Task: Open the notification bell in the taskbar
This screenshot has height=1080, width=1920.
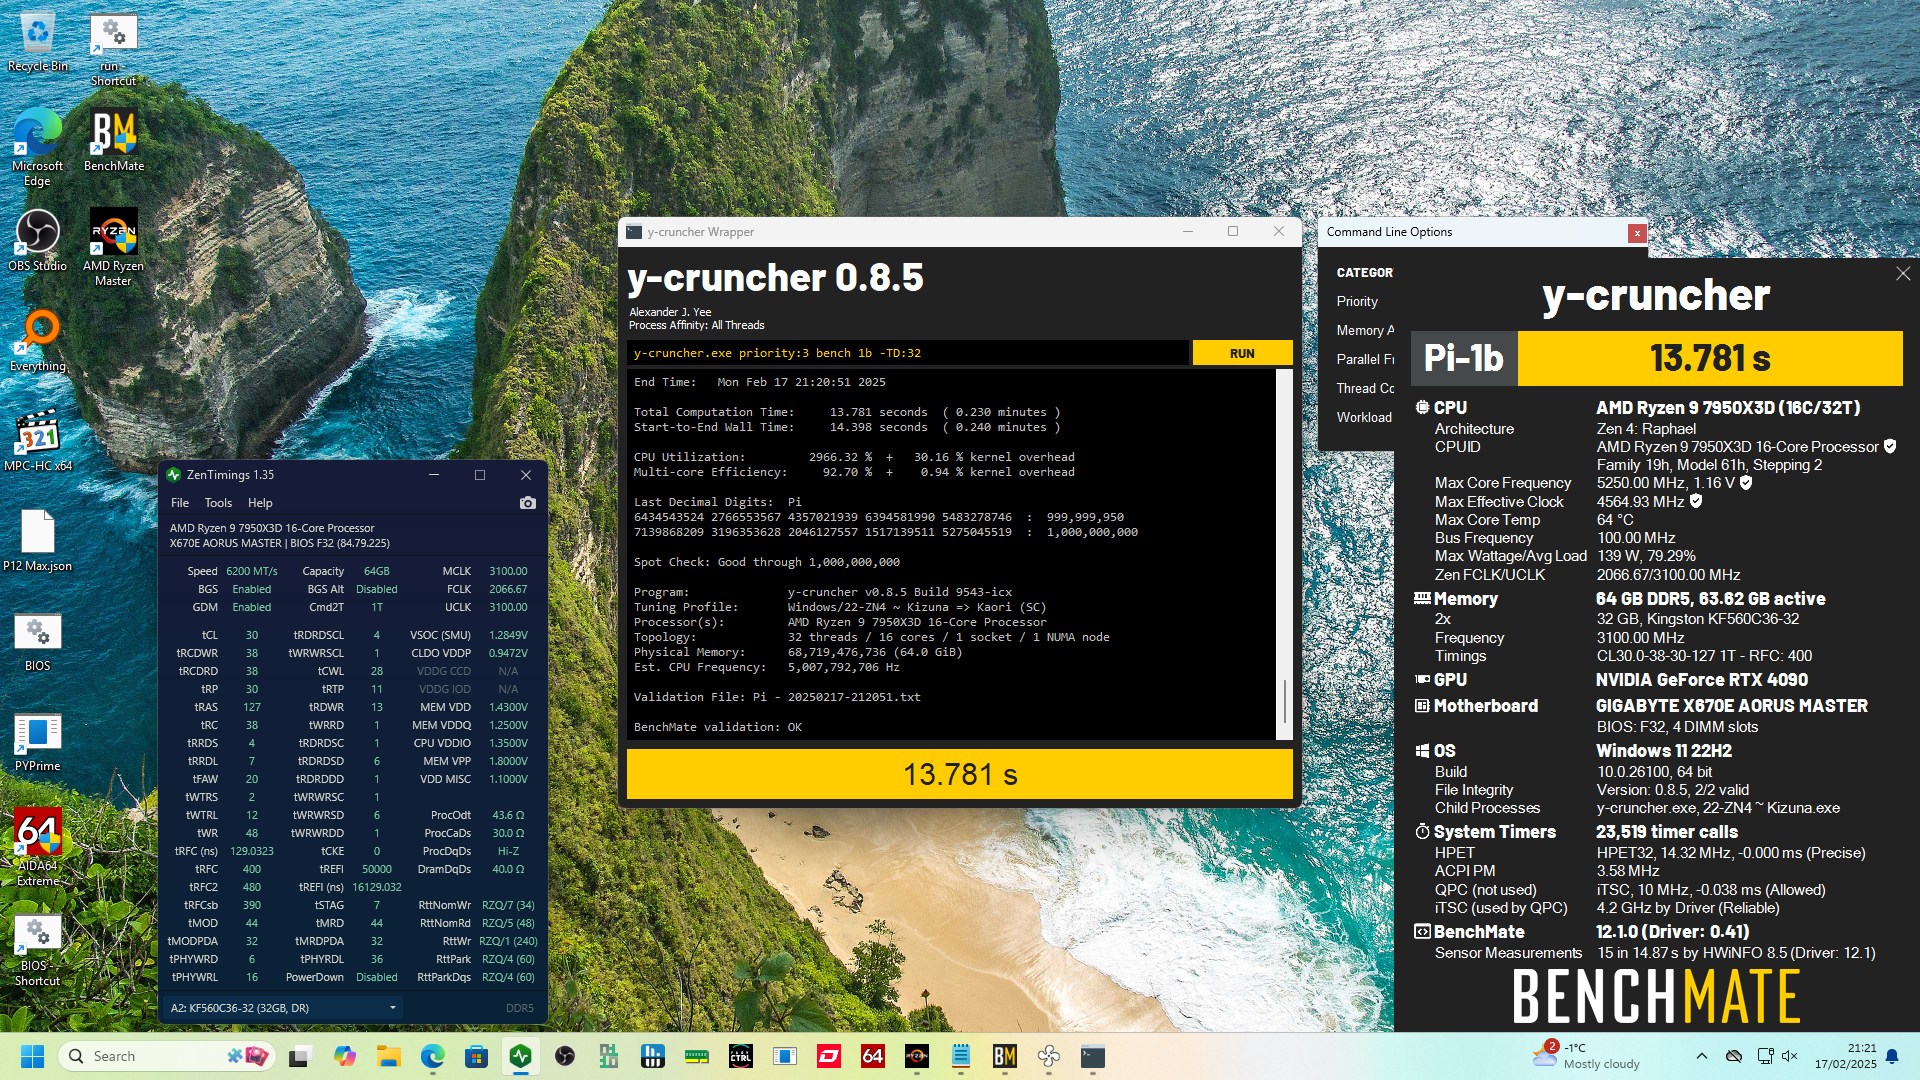Action: 1892,1056
